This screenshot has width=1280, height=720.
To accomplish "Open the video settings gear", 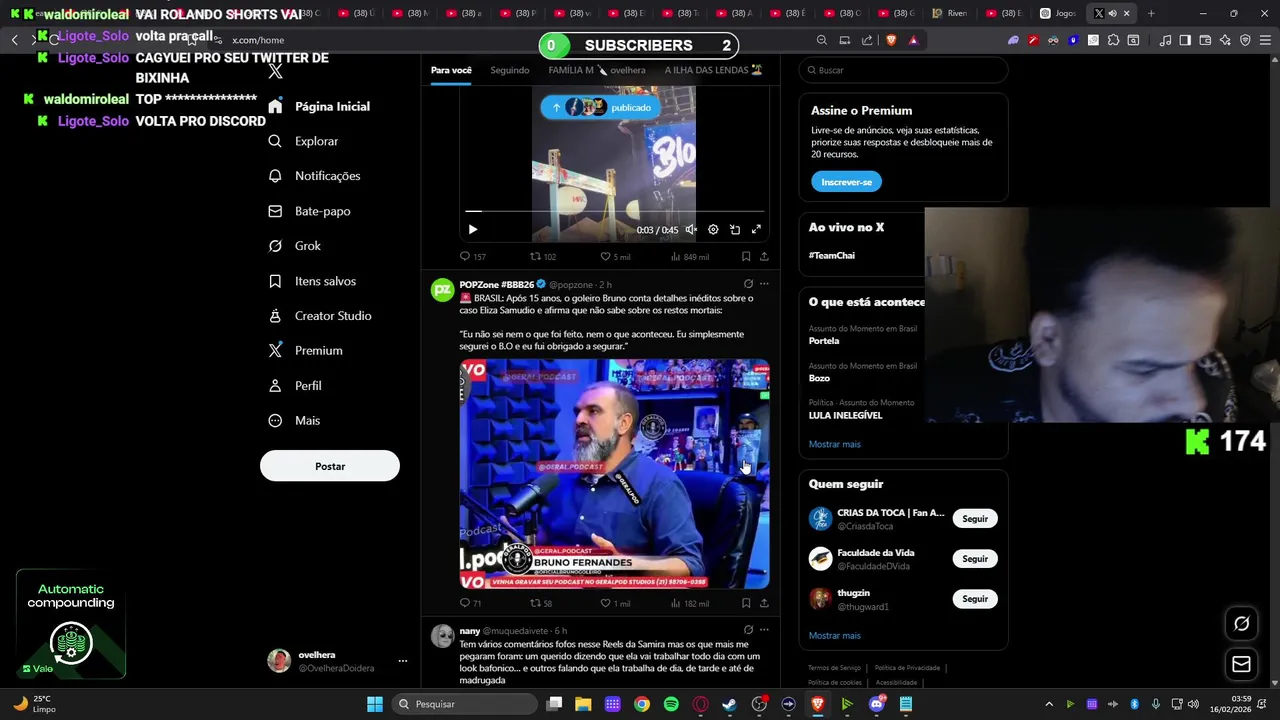I will (x=713, y=230).
